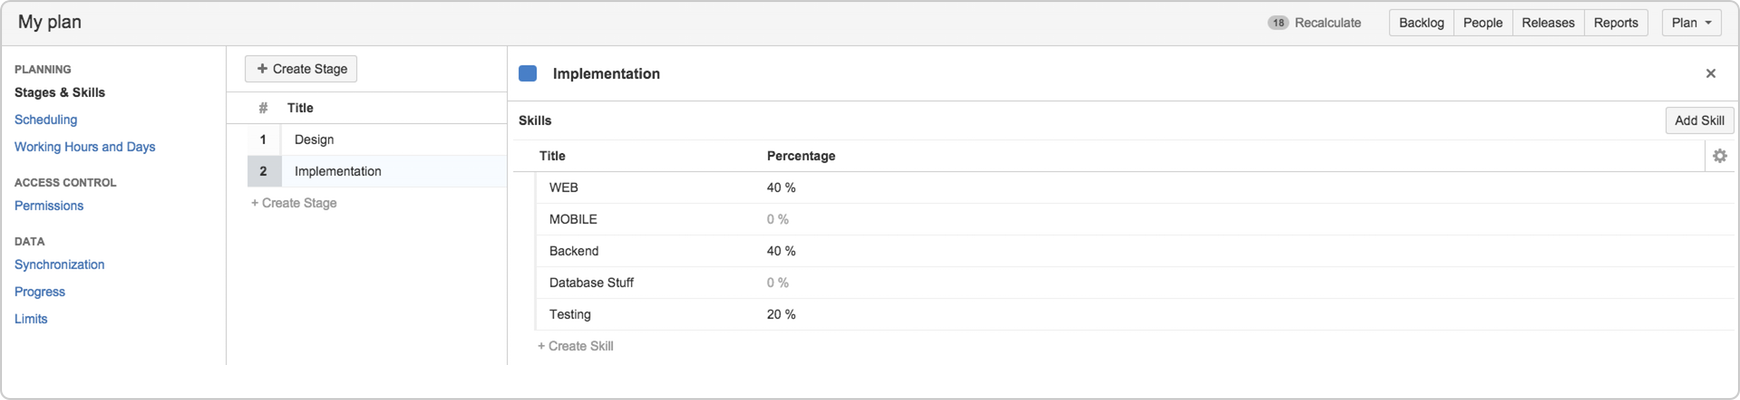The height and width of the screenshot is (400, 1740).
Task: Go to the Releases tab
Action: point(1548,23)
